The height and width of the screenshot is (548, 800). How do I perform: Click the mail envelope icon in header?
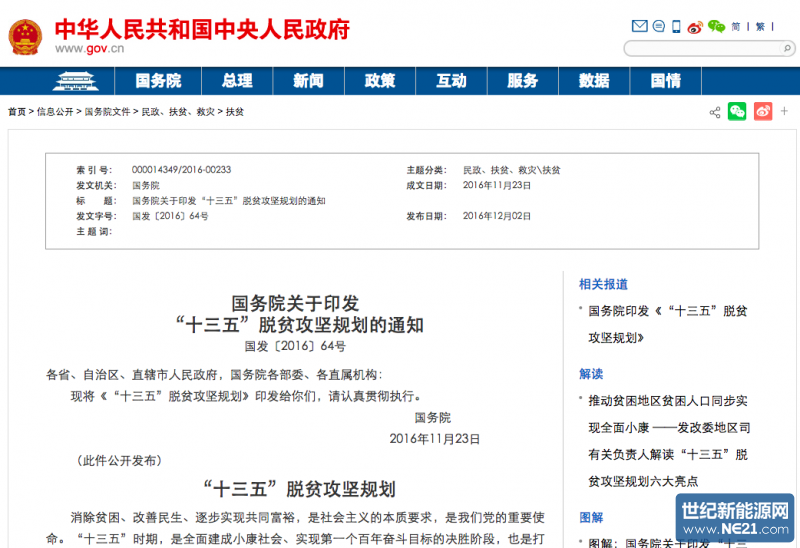click(640, 27)
